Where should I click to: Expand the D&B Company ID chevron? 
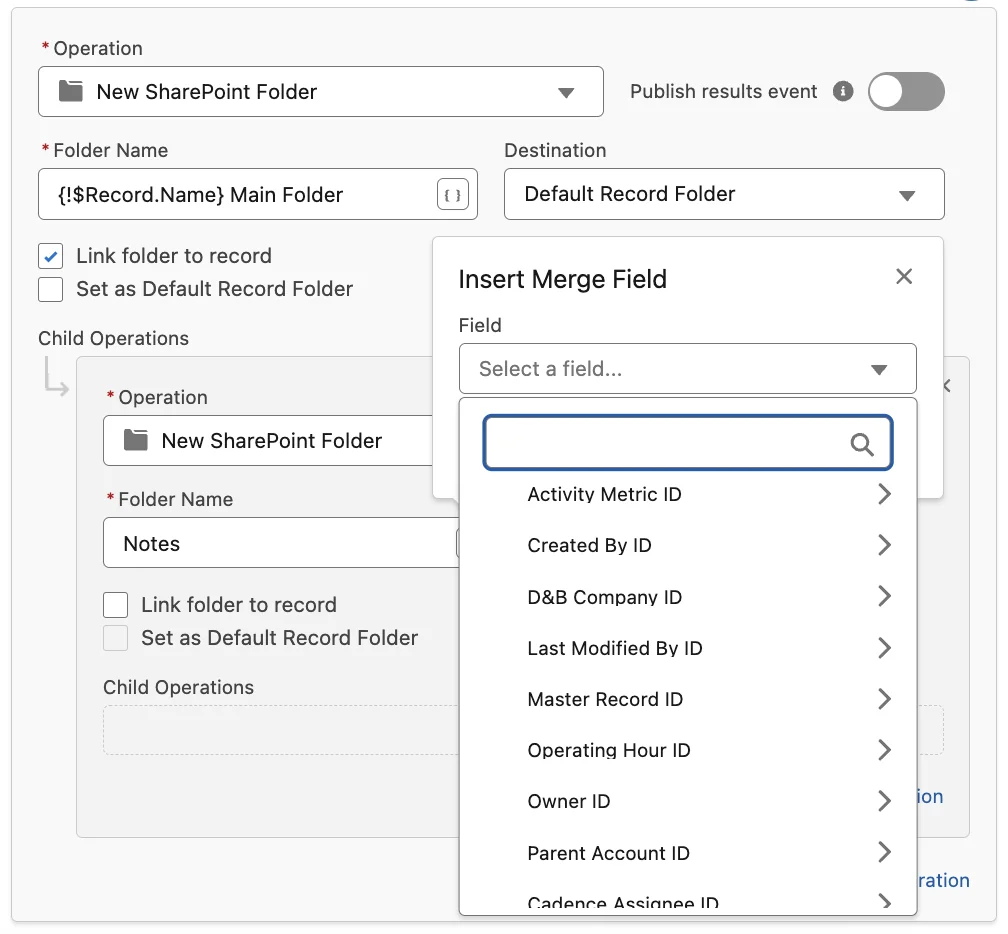[x=884, y=596]
